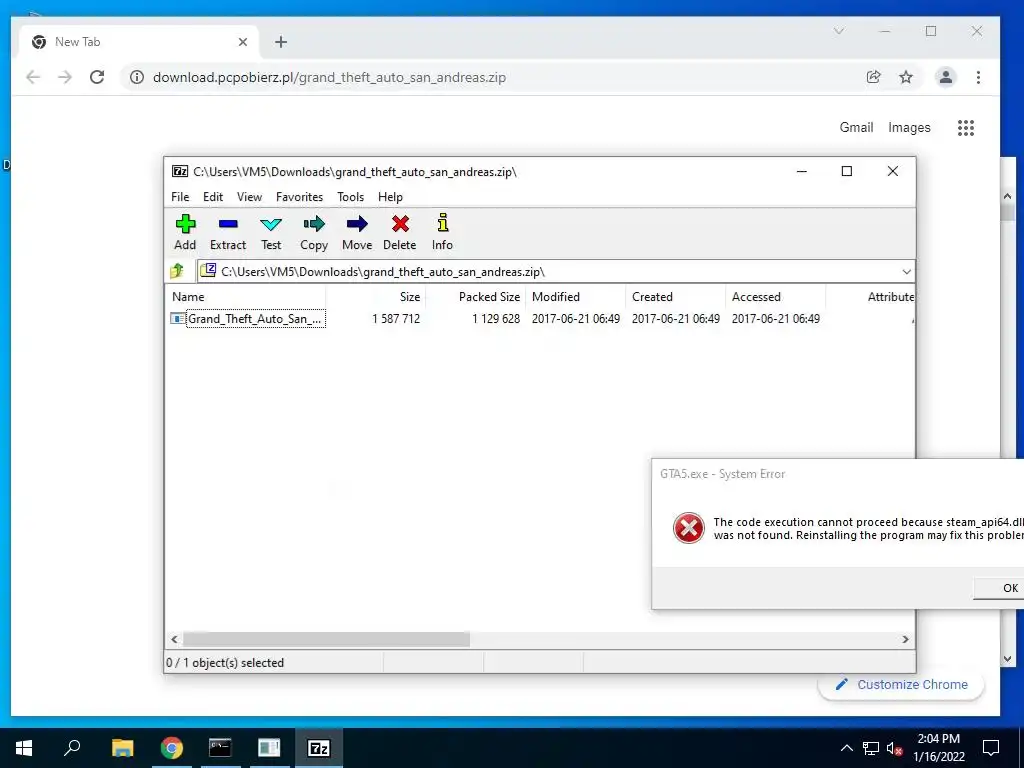Open the Gmail link

[856, 127]
